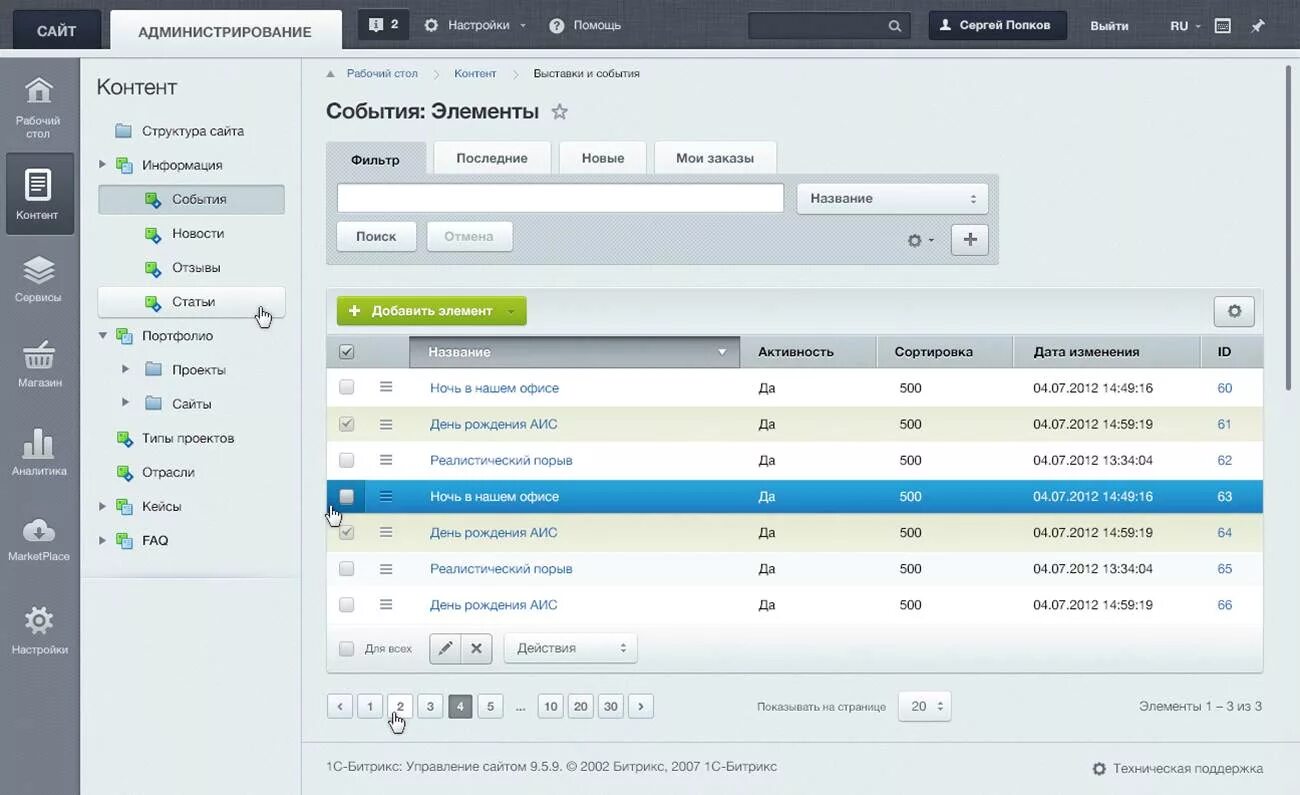This screenshot has width=1300, height=795.
Task: Open the Настройки gear in sidebar
Action: point(38,629)
